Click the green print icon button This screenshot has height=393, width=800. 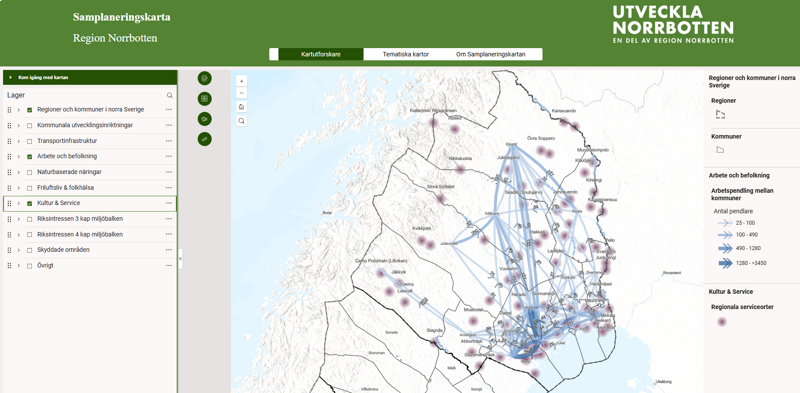pos(205,79)
